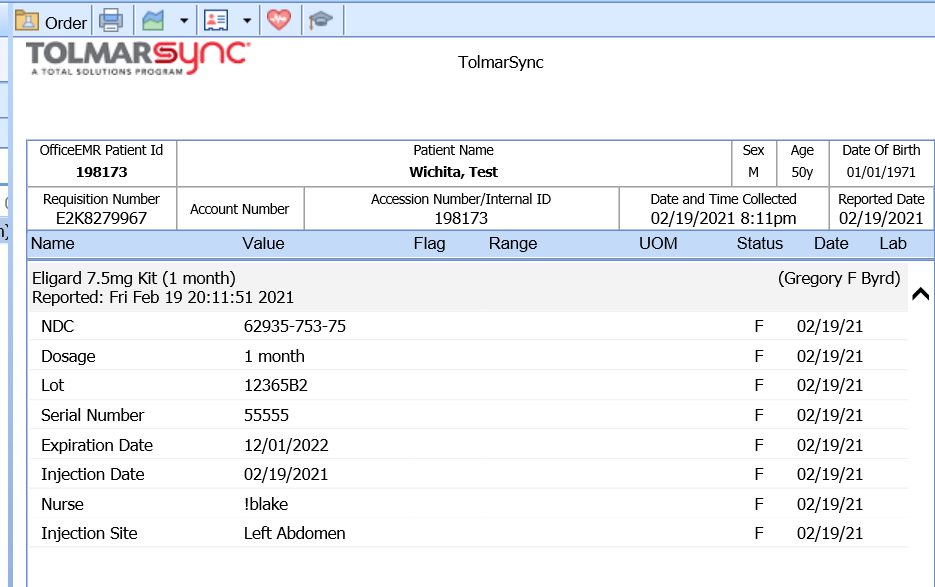The width and height of the screenshot is (935, 587).
Task: Open the graduation cap education icon
Action: 320,21
